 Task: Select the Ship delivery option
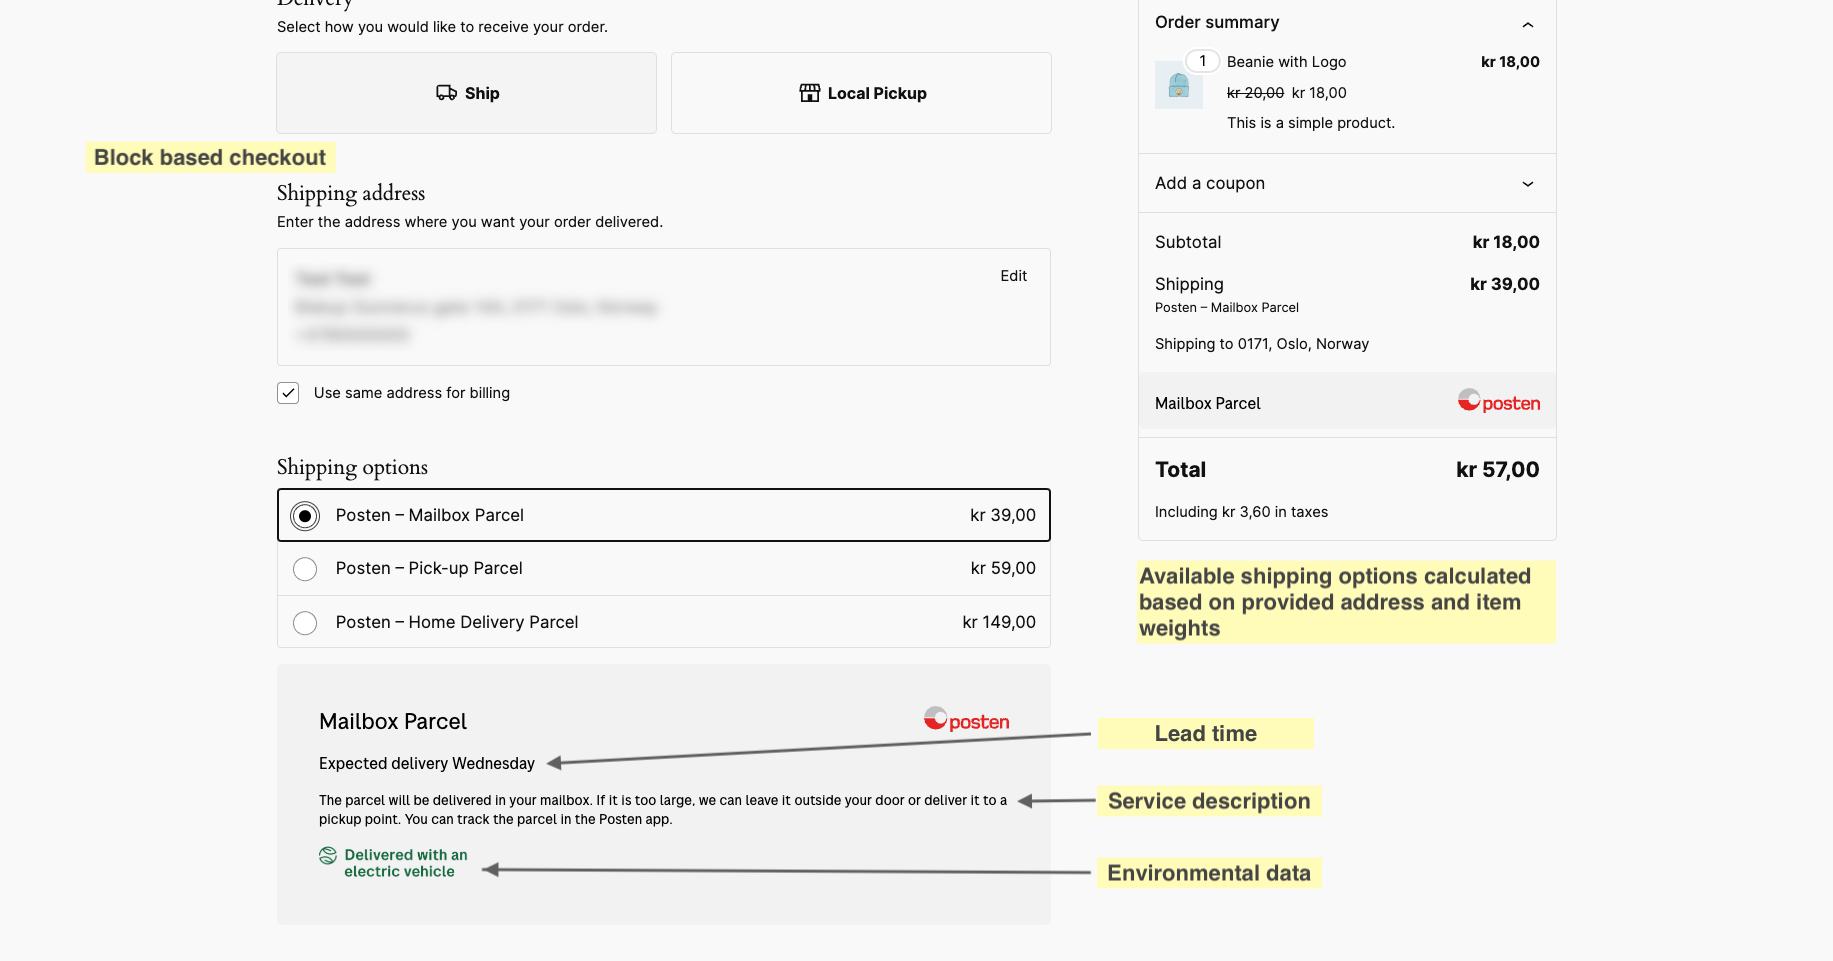click(x=466, y=93)
